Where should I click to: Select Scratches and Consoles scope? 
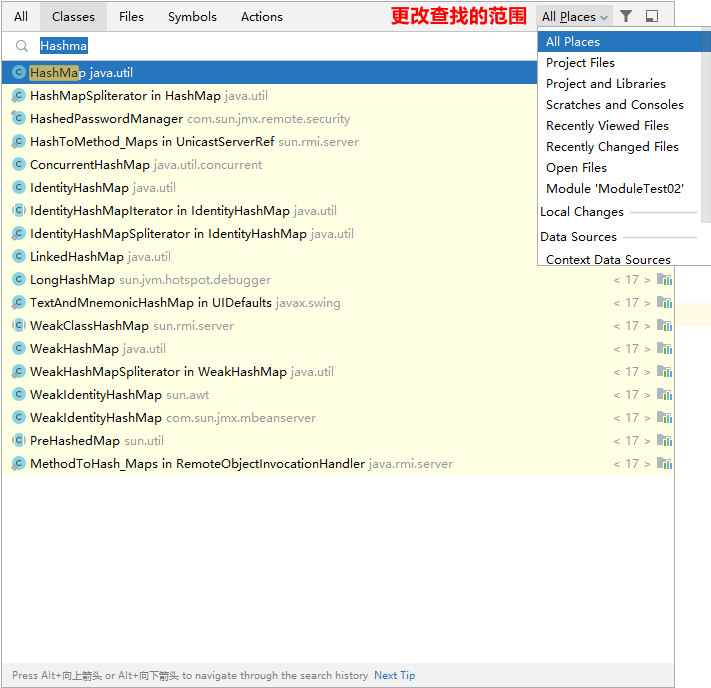[x=619, y=105]
